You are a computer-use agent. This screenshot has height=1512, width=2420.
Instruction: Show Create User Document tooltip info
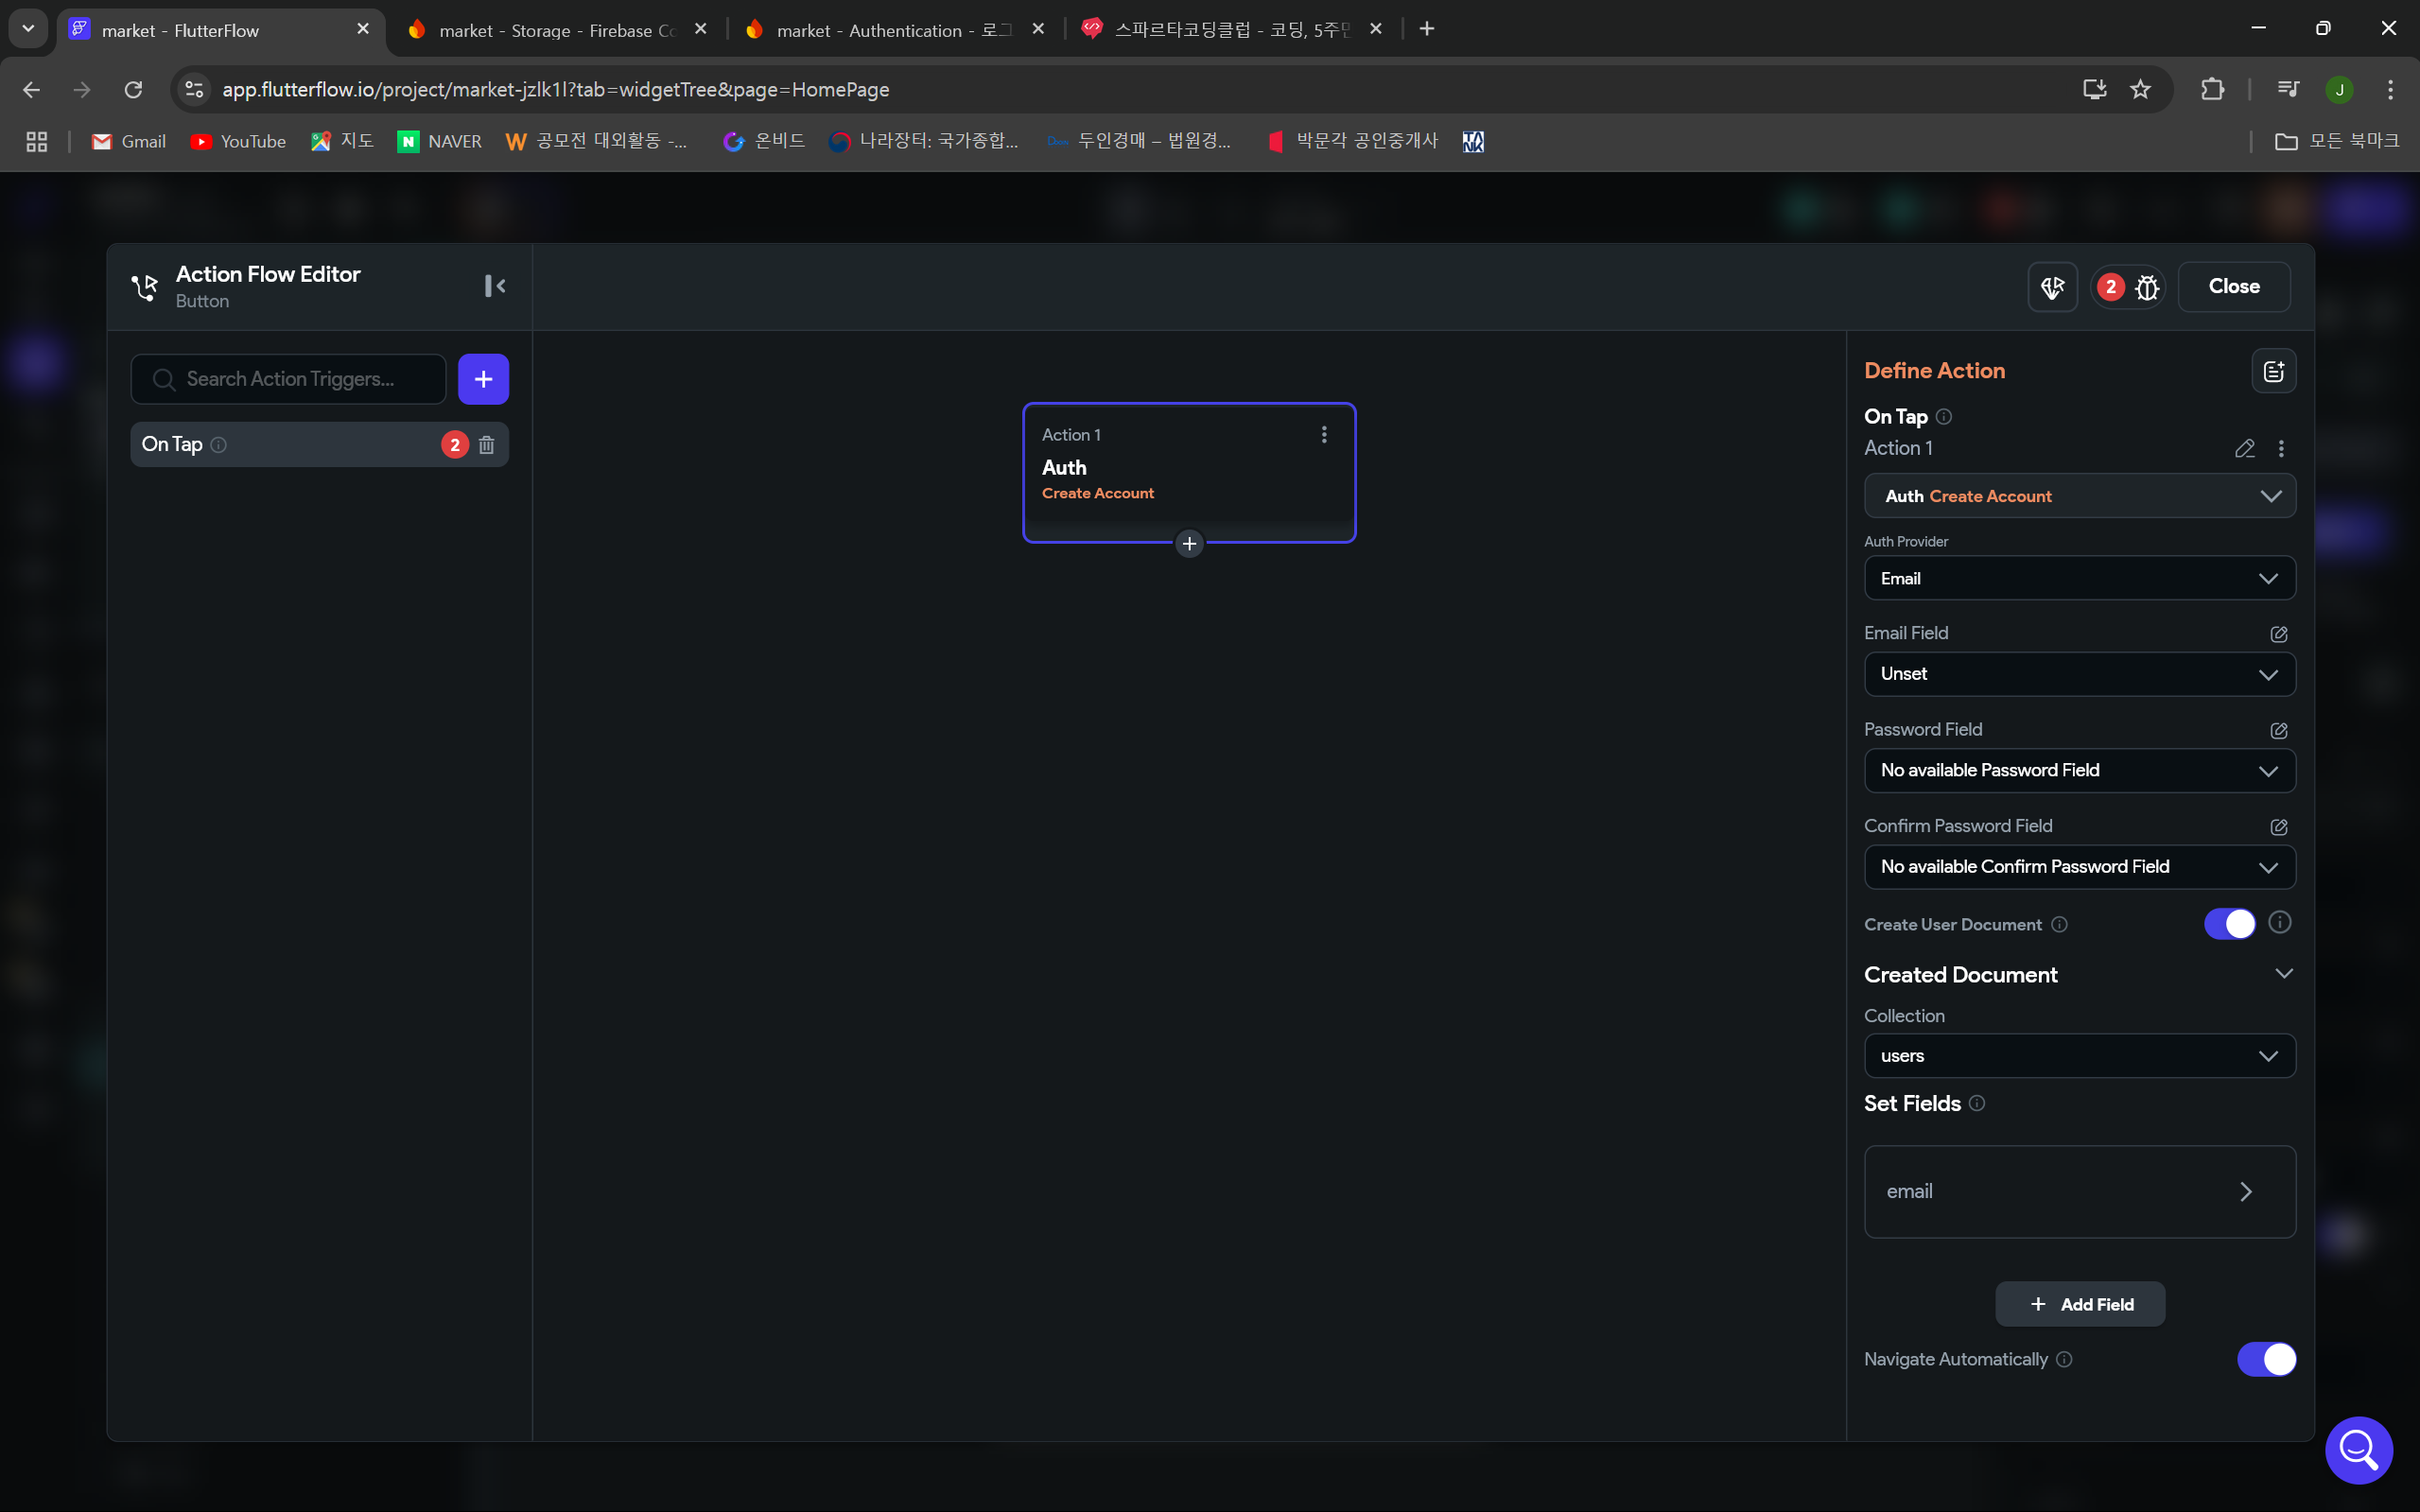[2059, 924]
